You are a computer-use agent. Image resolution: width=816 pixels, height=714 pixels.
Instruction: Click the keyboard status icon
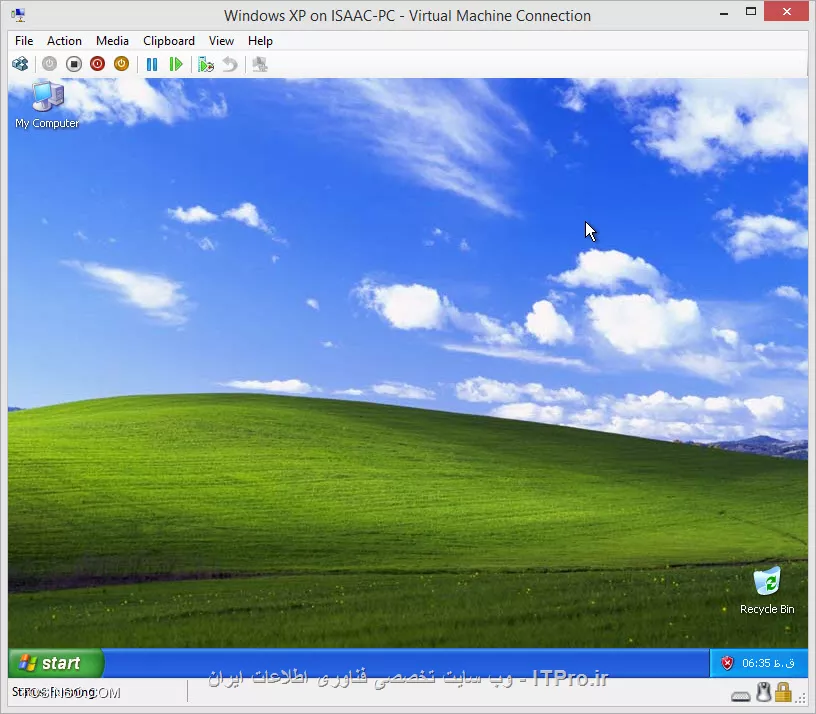tap(741, 696)
